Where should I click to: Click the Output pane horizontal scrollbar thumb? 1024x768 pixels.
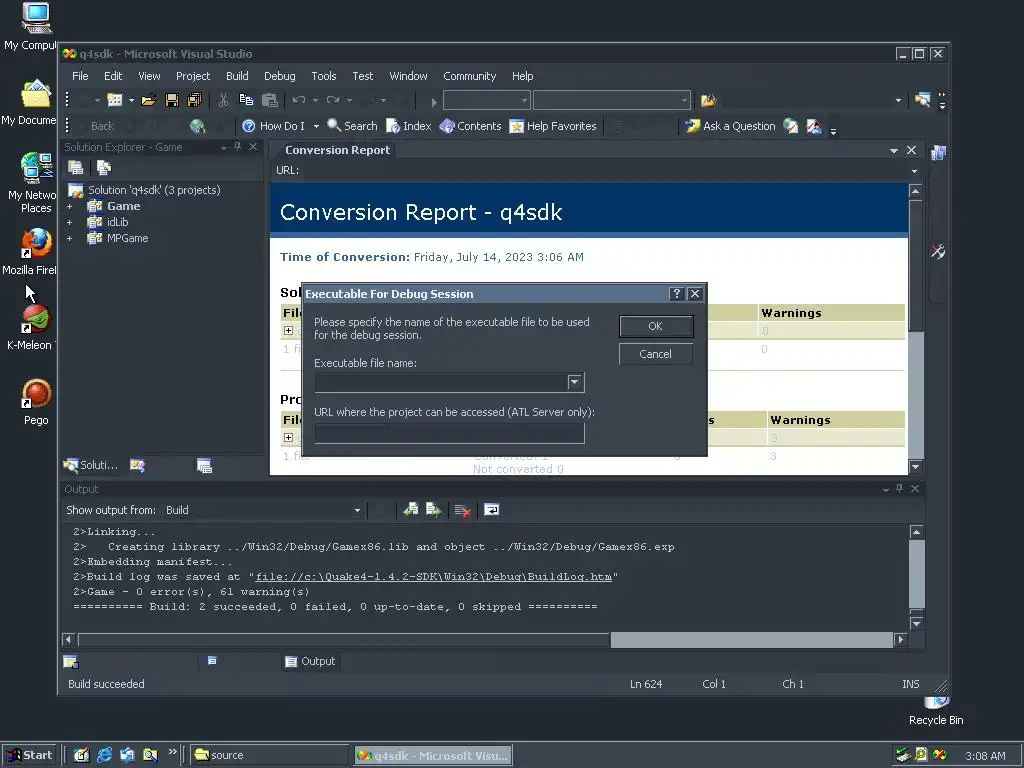[x=344, y=639]
